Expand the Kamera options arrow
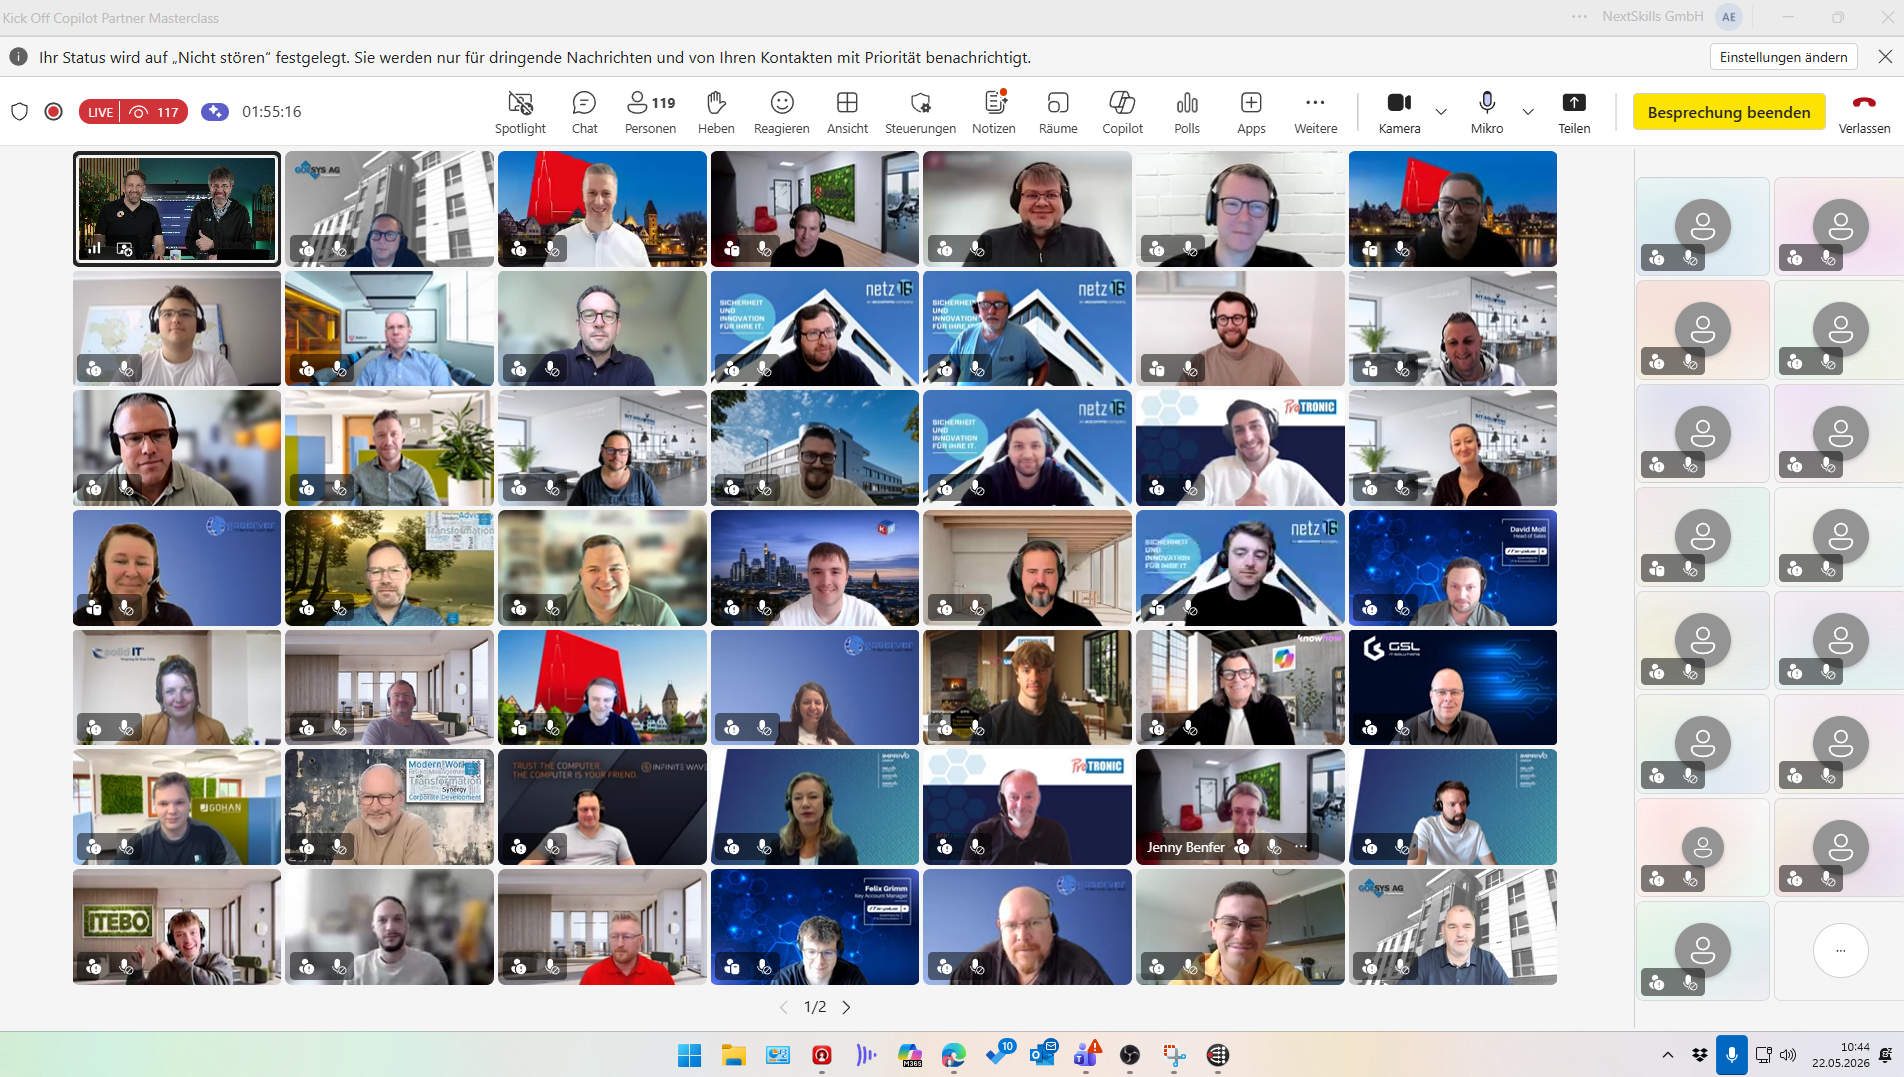 [1441, 112]
